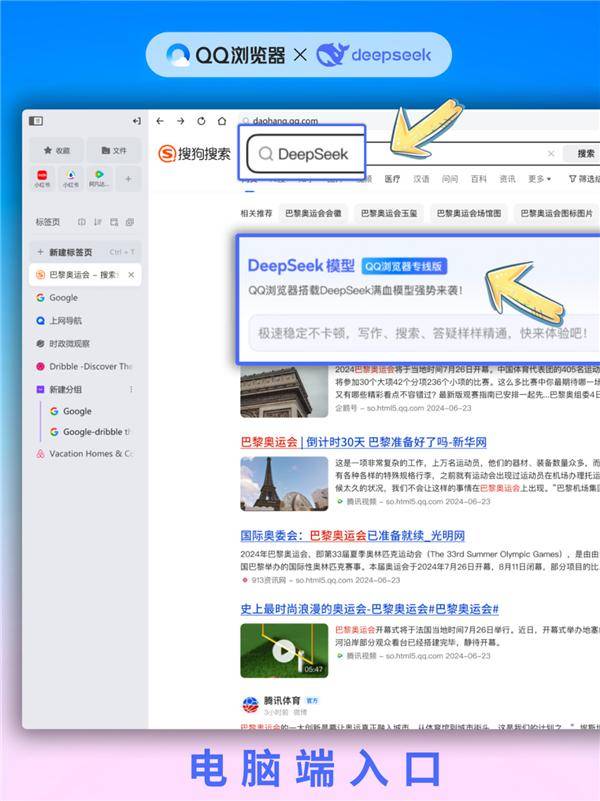Screen dimensions: 600x801
Task: Open the red 小红书 shortcut icon
Action: [42, 178]
